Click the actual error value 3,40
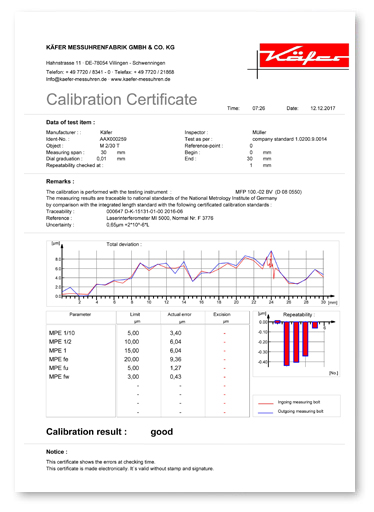Screen dimensions: 374x512 (175, 333)
